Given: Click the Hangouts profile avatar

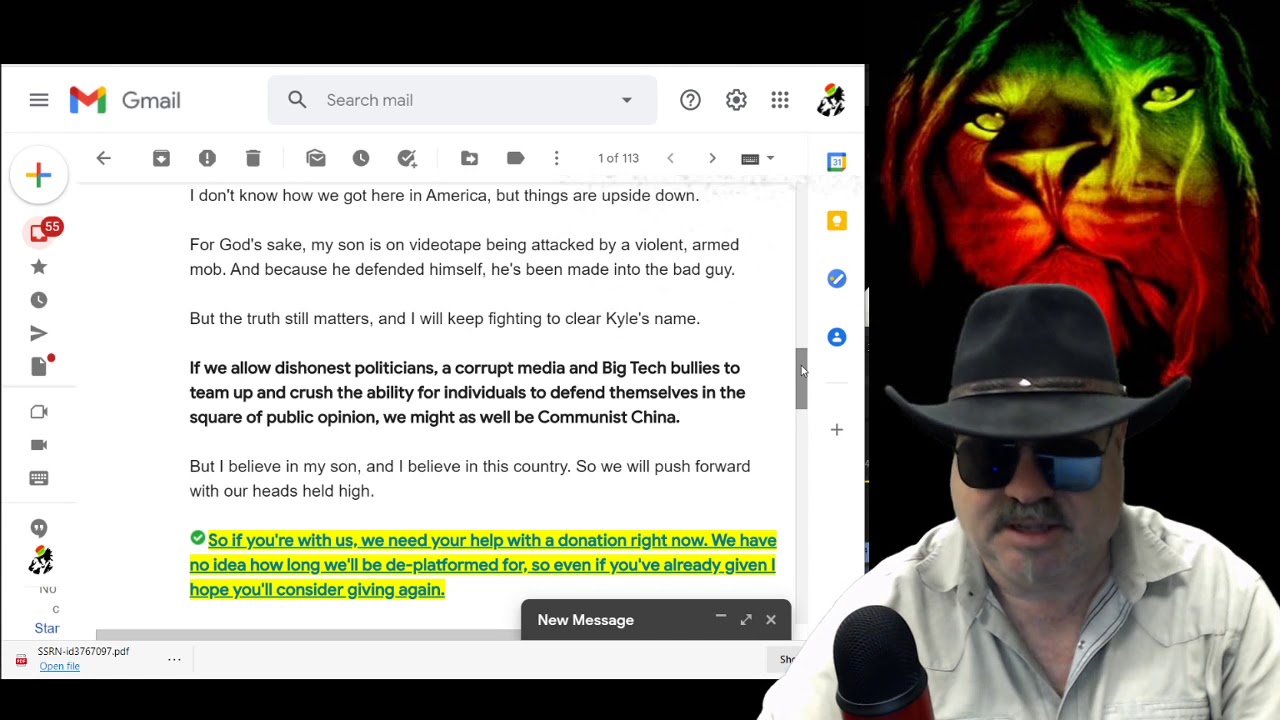Looking at the screenshot, I should (40, 560).
